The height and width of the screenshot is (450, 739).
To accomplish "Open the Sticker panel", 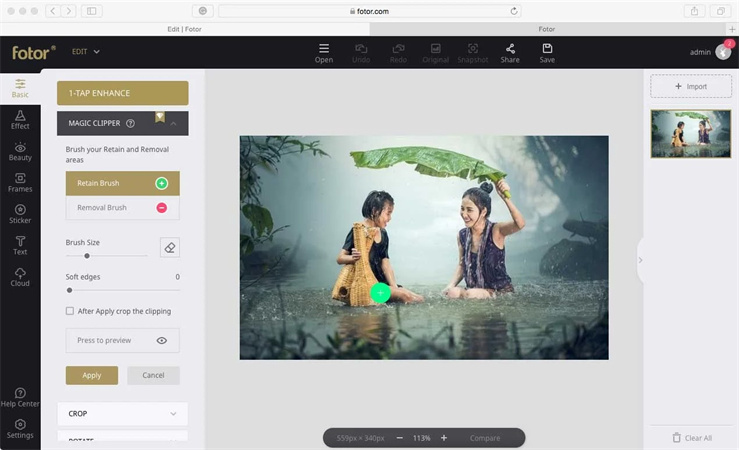I will click(20, 213).
